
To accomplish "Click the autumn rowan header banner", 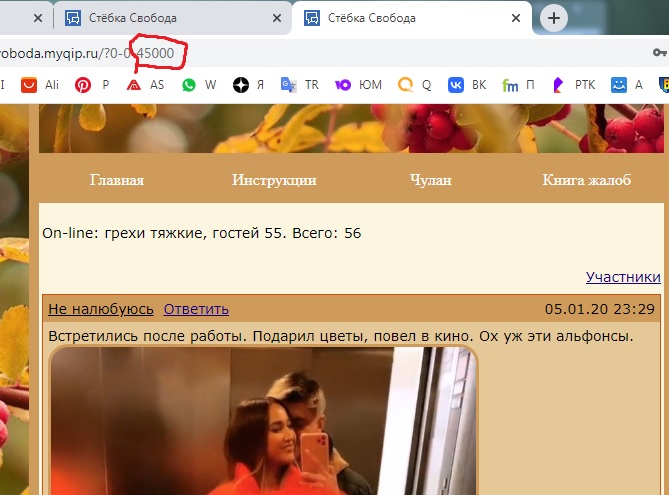I will coord(354,128).
